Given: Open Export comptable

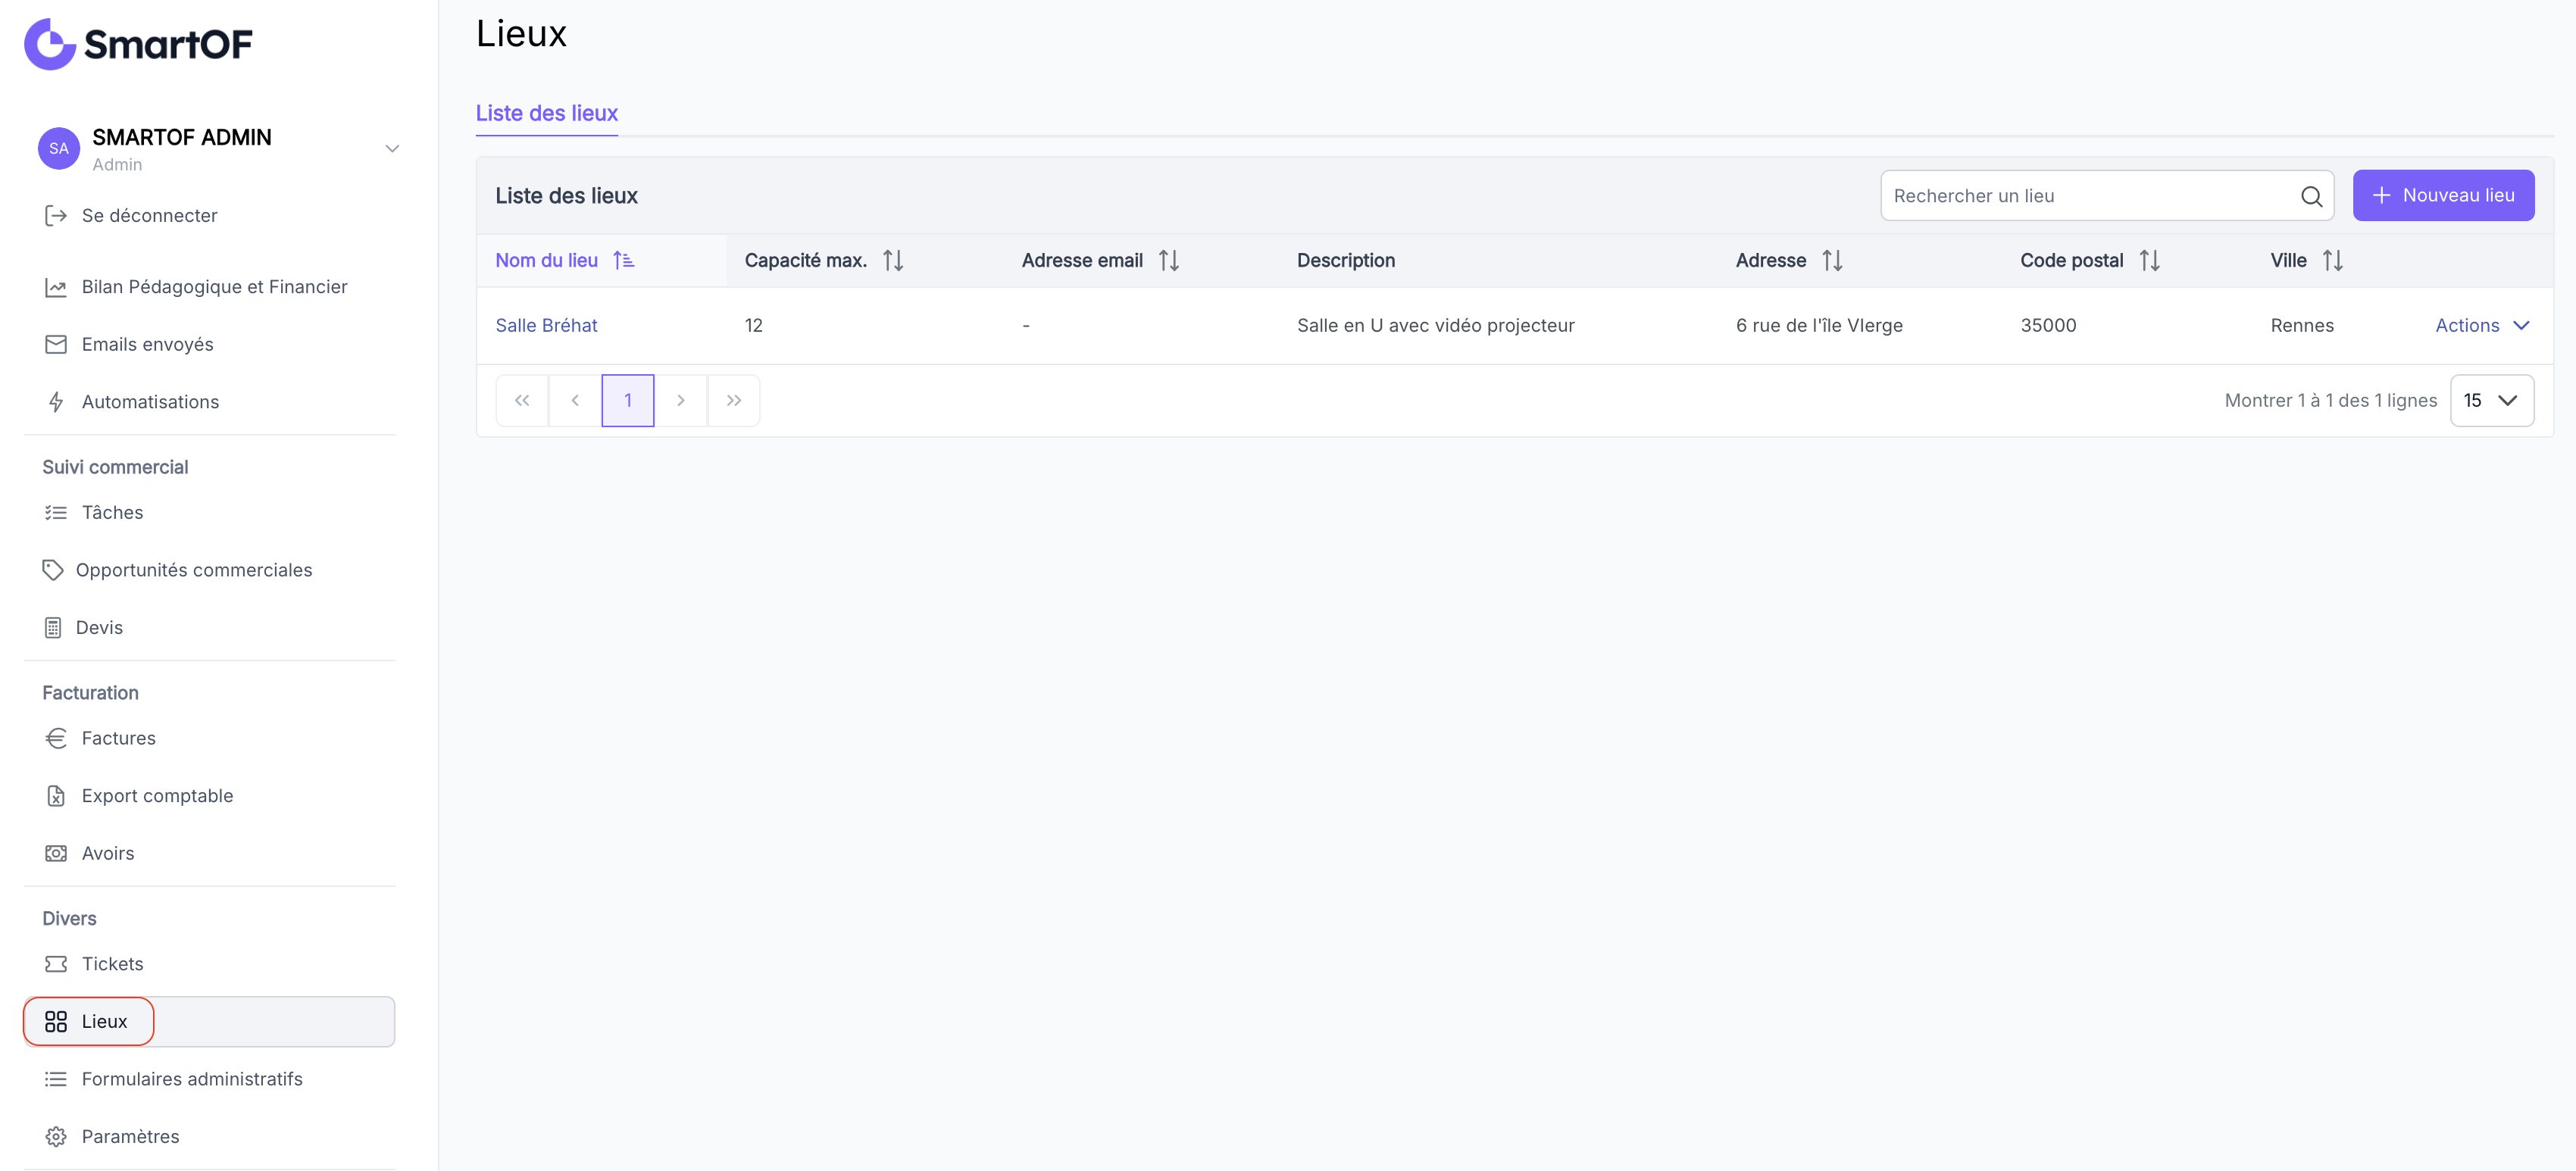Looking at the screenshot, I should point(157,796).
